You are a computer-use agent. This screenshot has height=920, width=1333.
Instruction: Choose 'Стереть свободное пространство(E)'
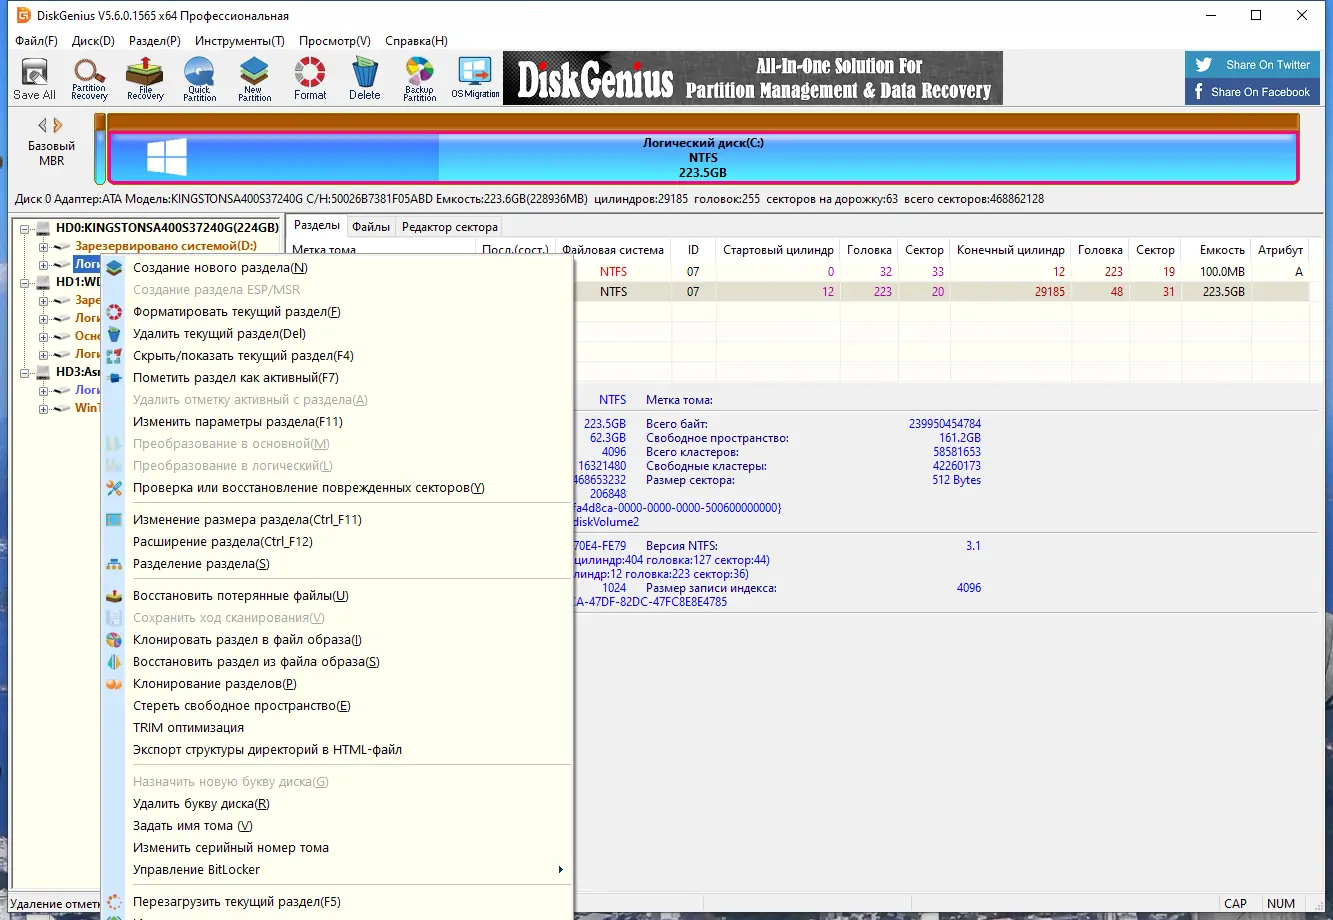(337, 706)
